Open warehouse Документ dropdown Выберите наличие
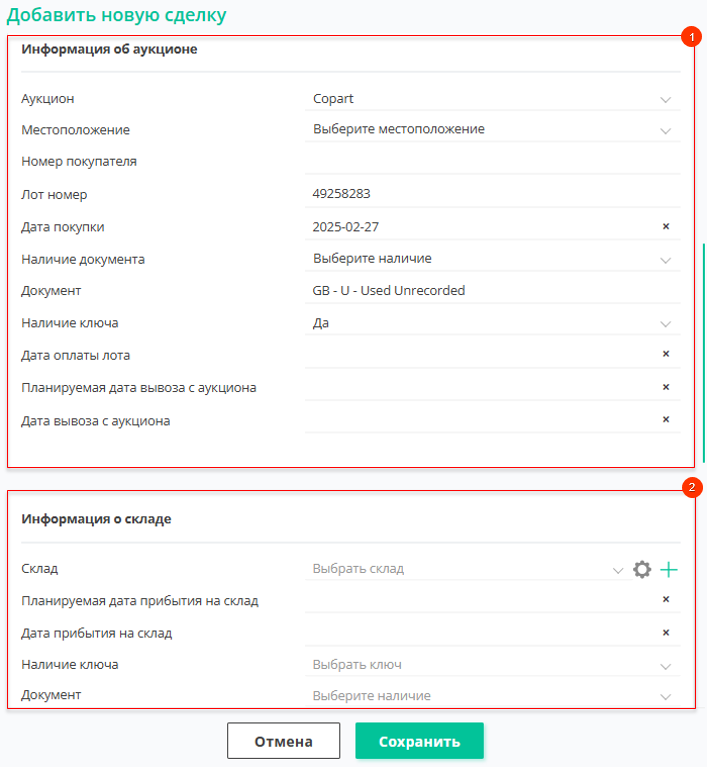 [493, 696]
